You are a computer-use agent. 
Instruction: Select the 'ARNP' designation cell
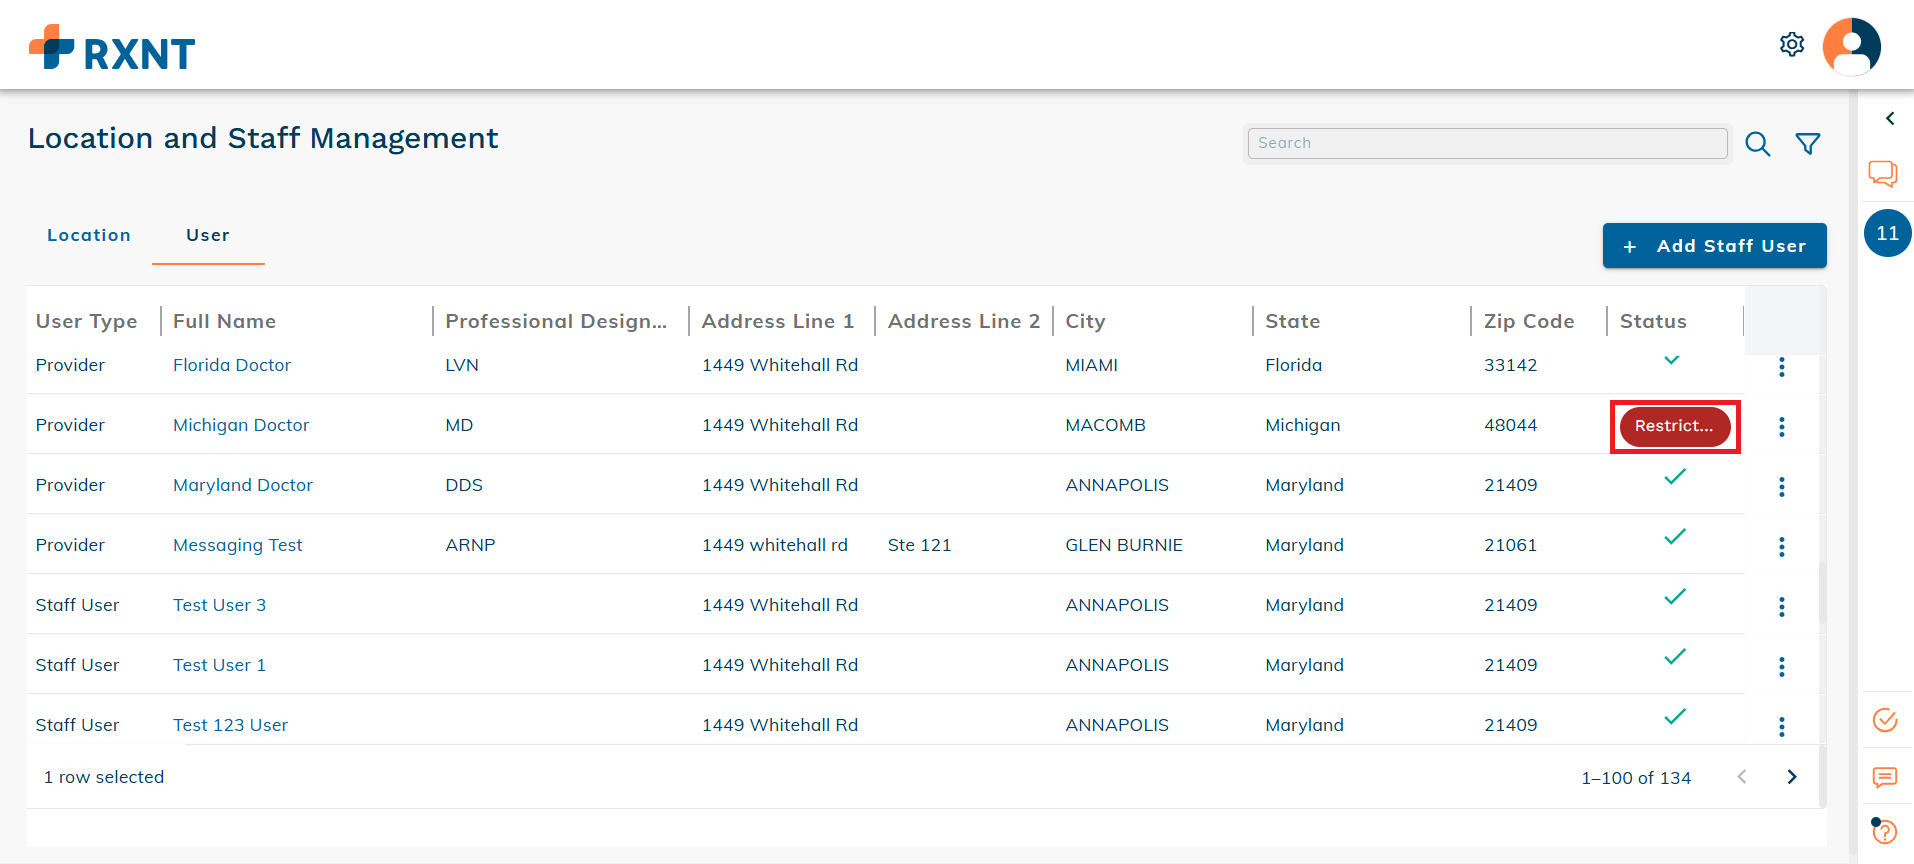pos(470,545)
